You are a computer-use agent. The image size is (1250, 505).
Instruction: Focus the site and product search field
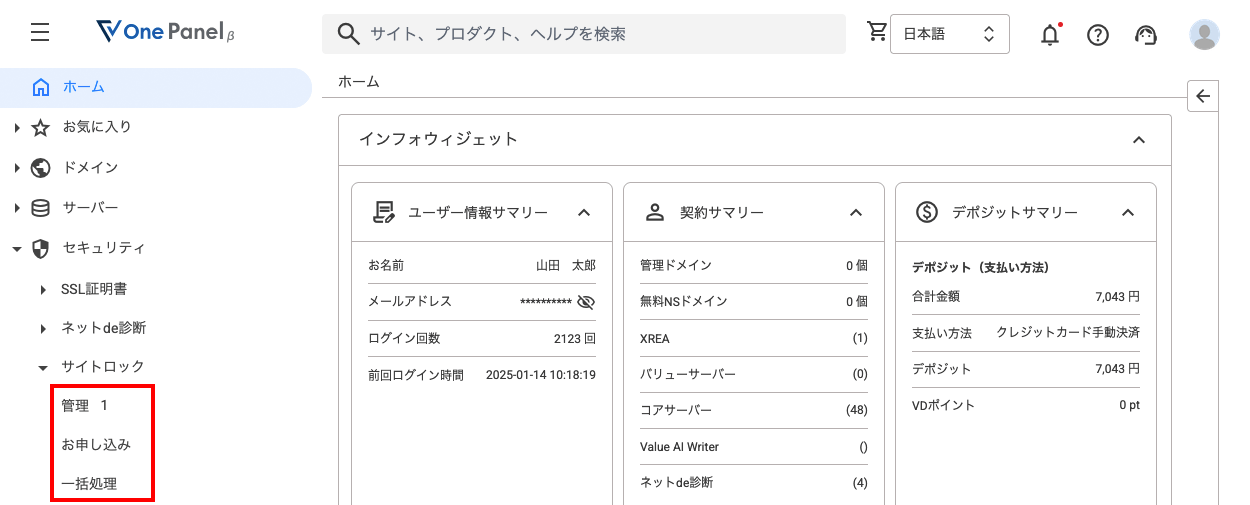point(584,34)
